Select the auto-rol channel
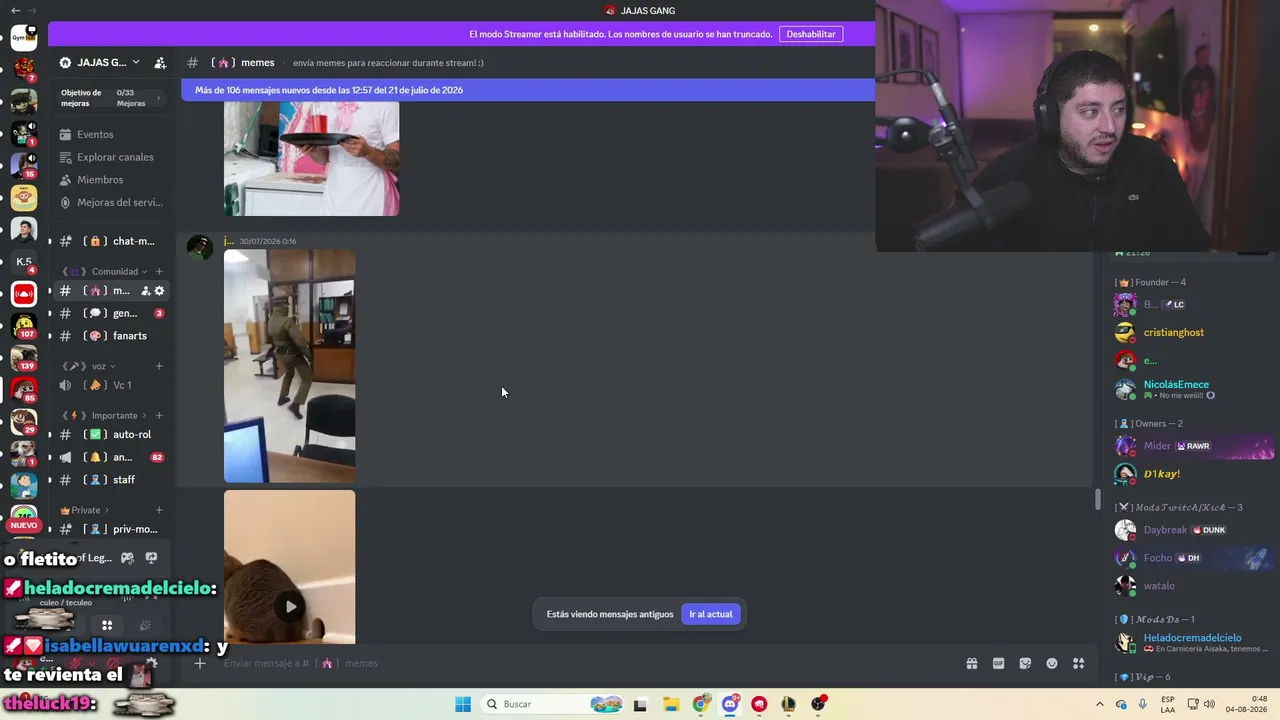This screenshot has height=720, width=1280. pyautogui.click(x=110, y=435)
